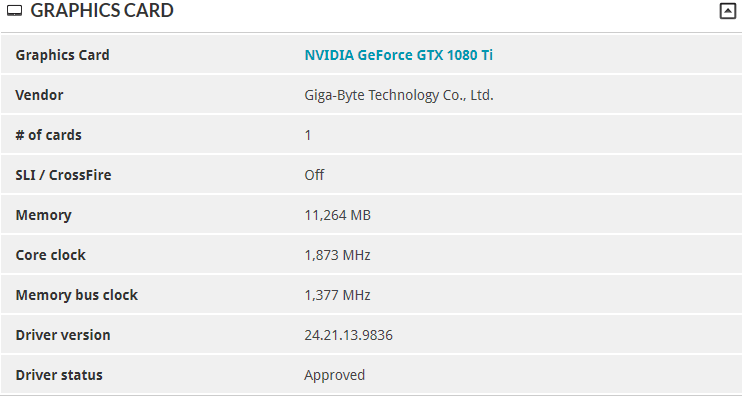This screenshot has height=397, width=742.
Task: Select the Graphics Card row label
Action: tap(62, 55)
